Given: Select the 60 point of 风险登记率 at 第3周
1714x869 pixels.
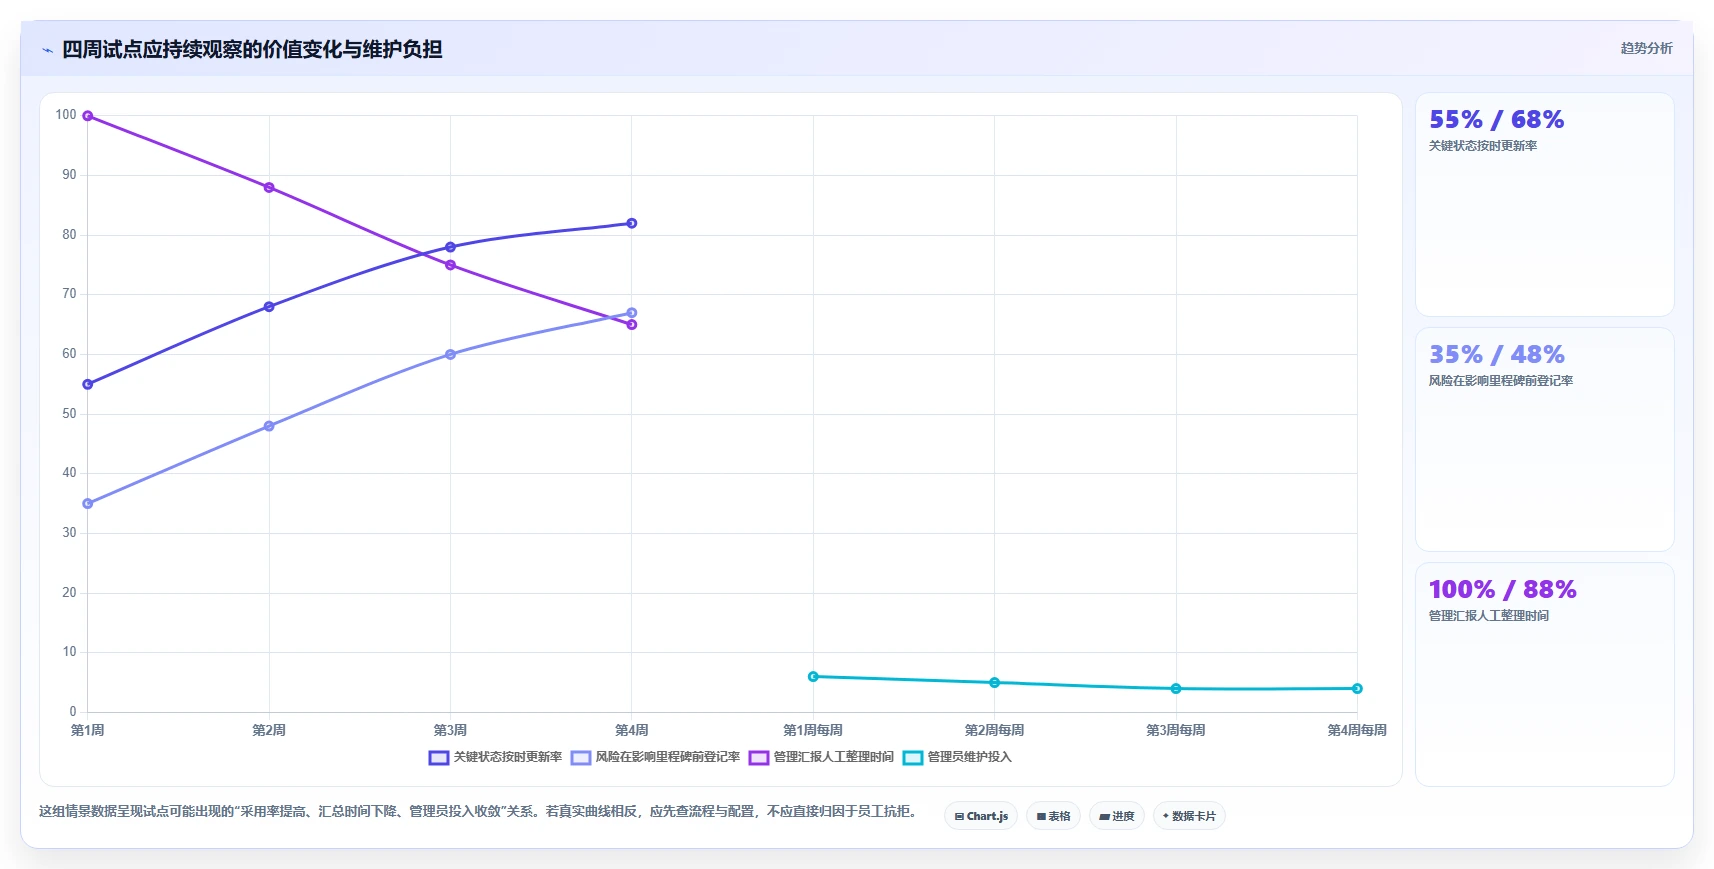Looking at the screenshot, I should pos(450,354).
